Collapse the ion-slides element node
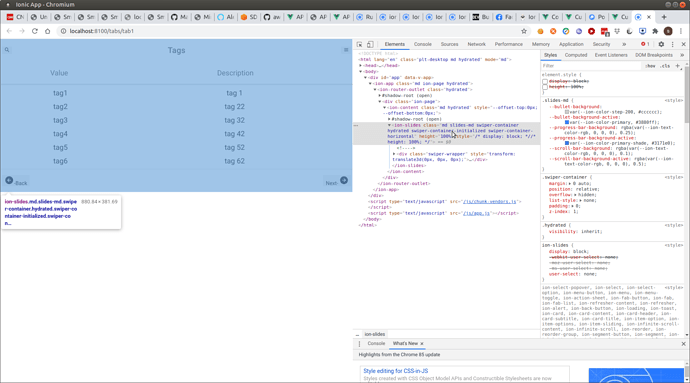690x383 pixels. pos(389,125)
